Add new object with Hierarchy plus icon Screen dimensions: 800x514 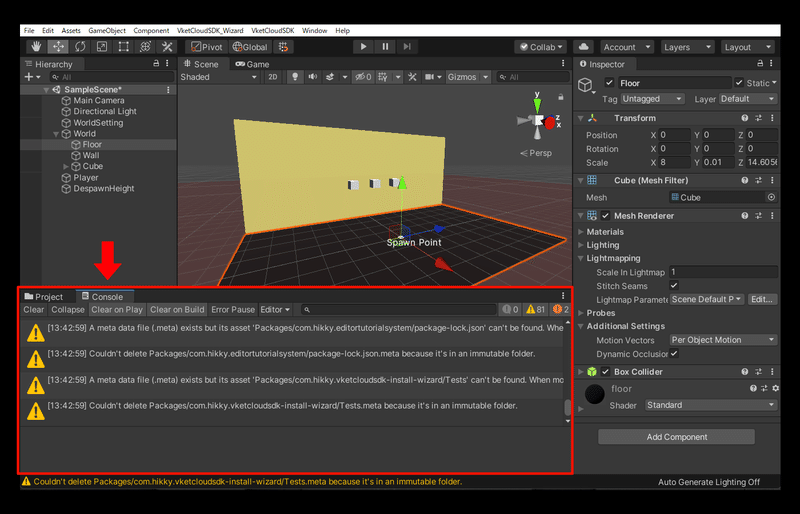[x=32, y=77]
